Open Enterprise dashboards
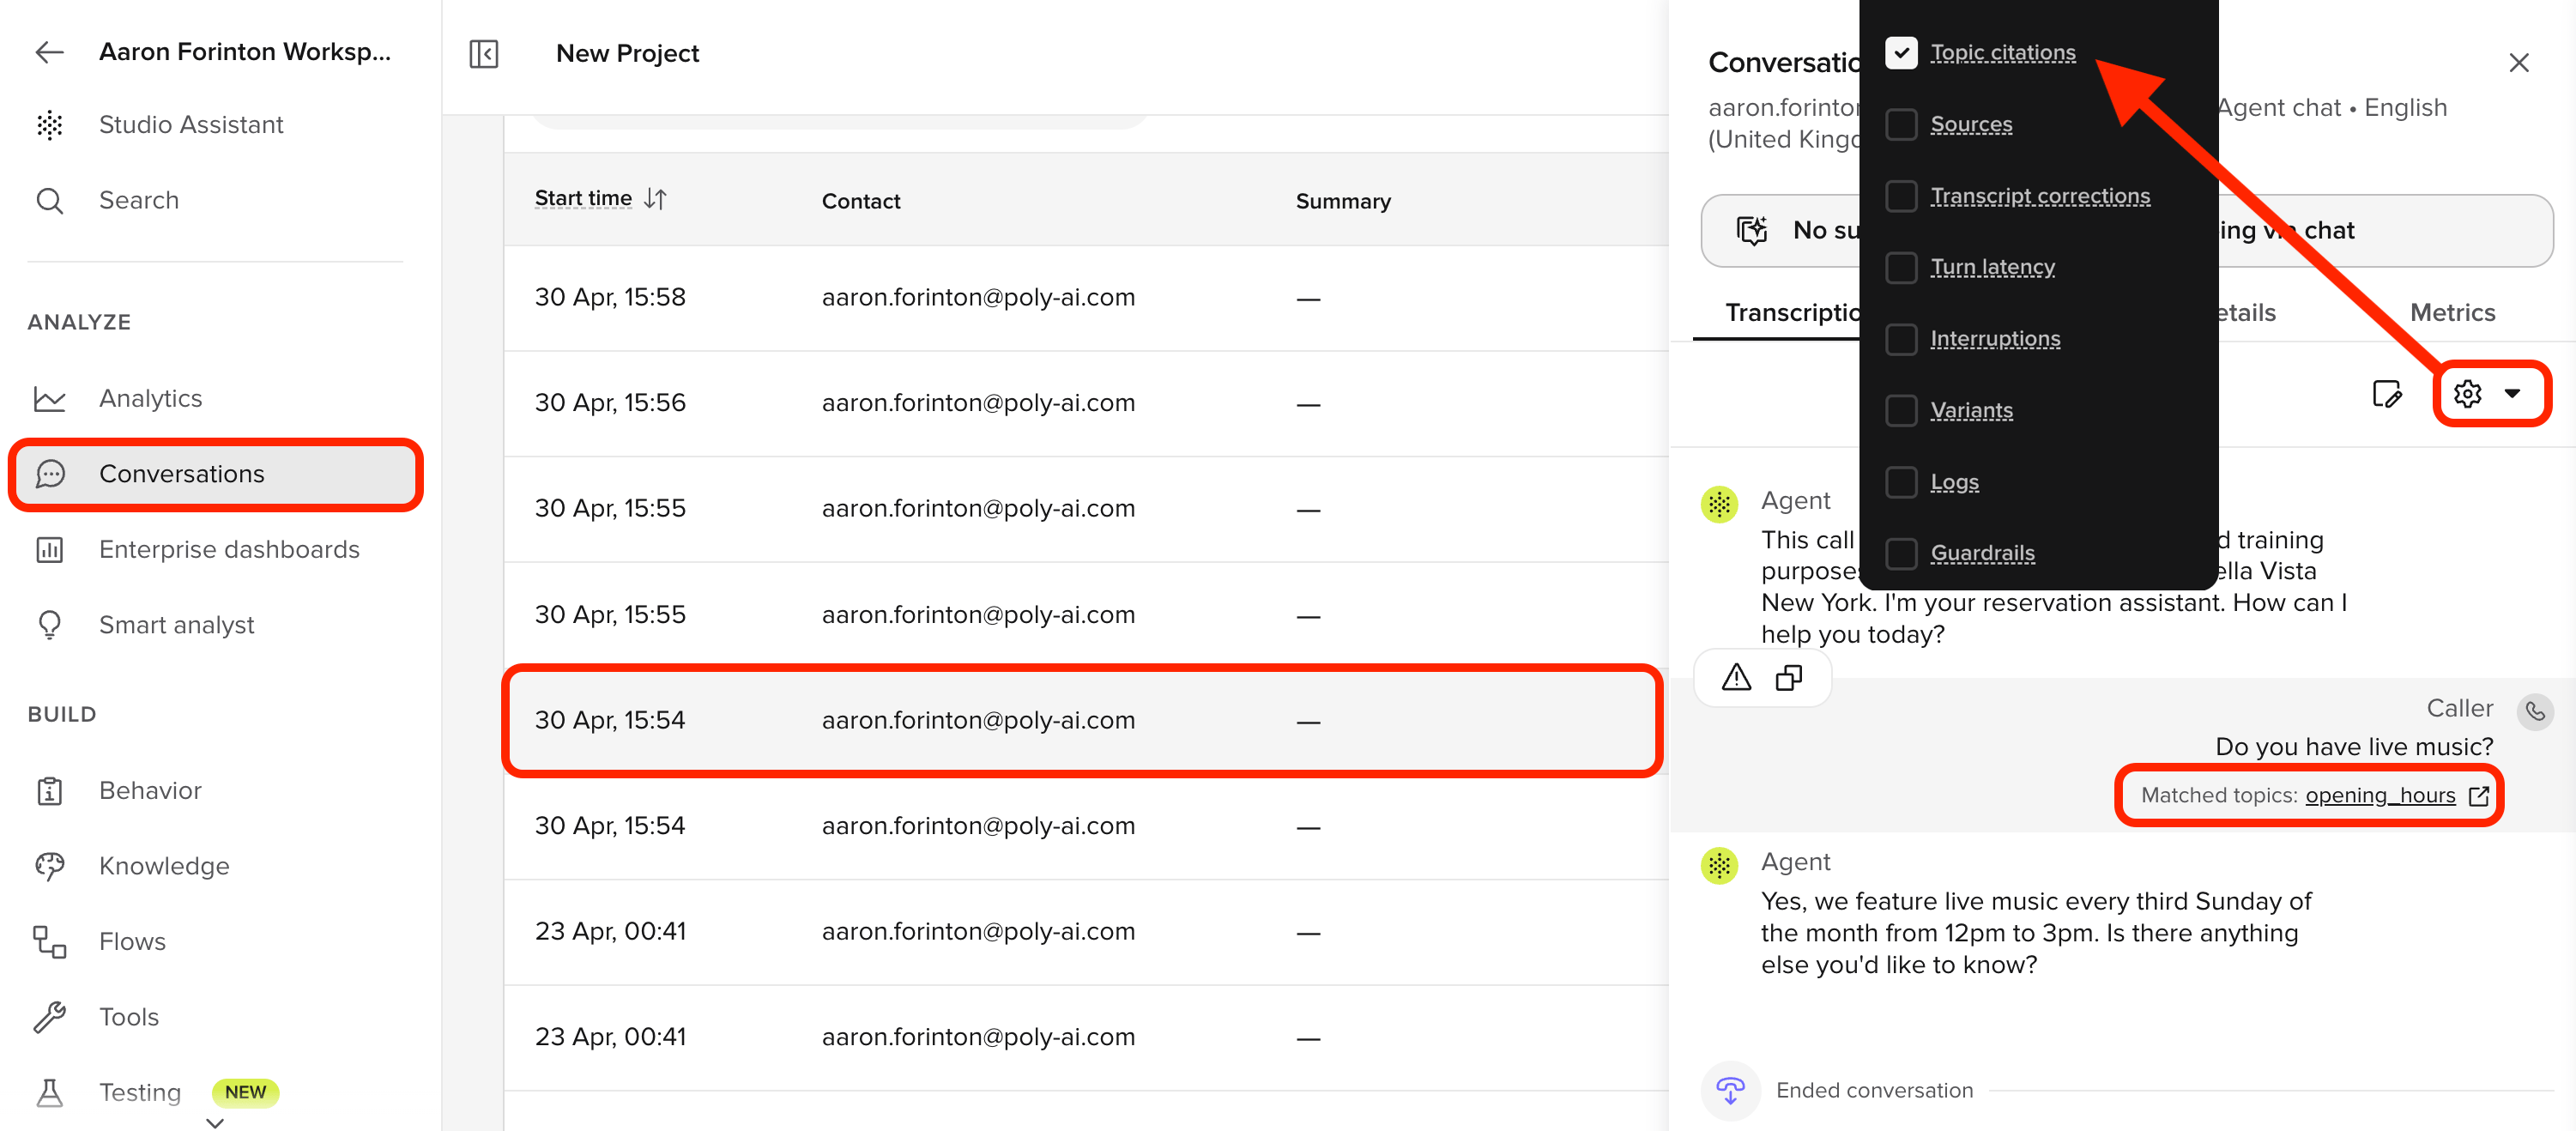Image resolution: width=2576 pixels, height=1131 pixels. tap(228, 549)
